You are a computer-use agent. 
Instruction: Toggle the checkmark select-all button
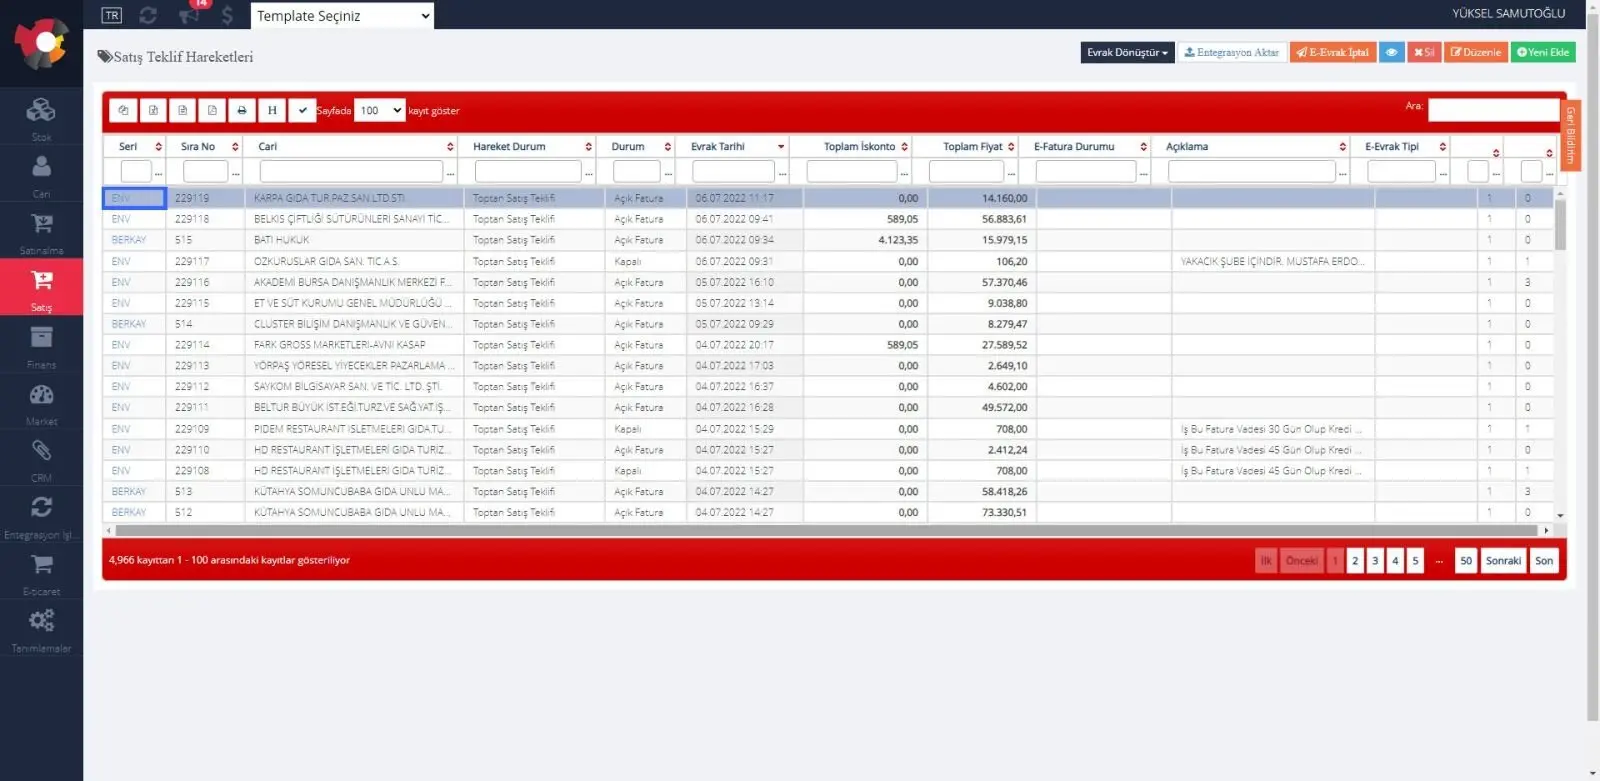[302, 111]
